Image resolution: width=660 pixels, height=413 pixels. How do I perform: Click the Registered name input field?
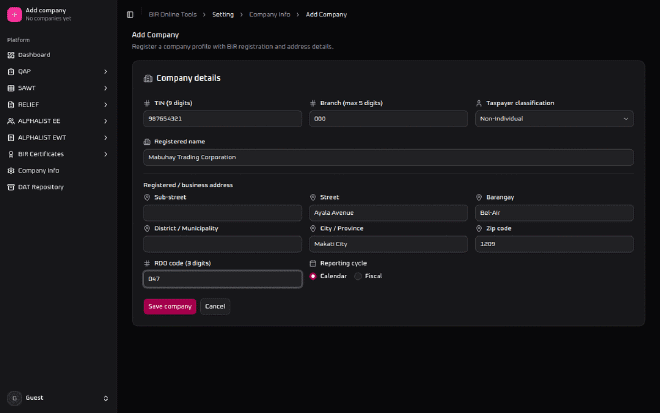click(388, 157)
